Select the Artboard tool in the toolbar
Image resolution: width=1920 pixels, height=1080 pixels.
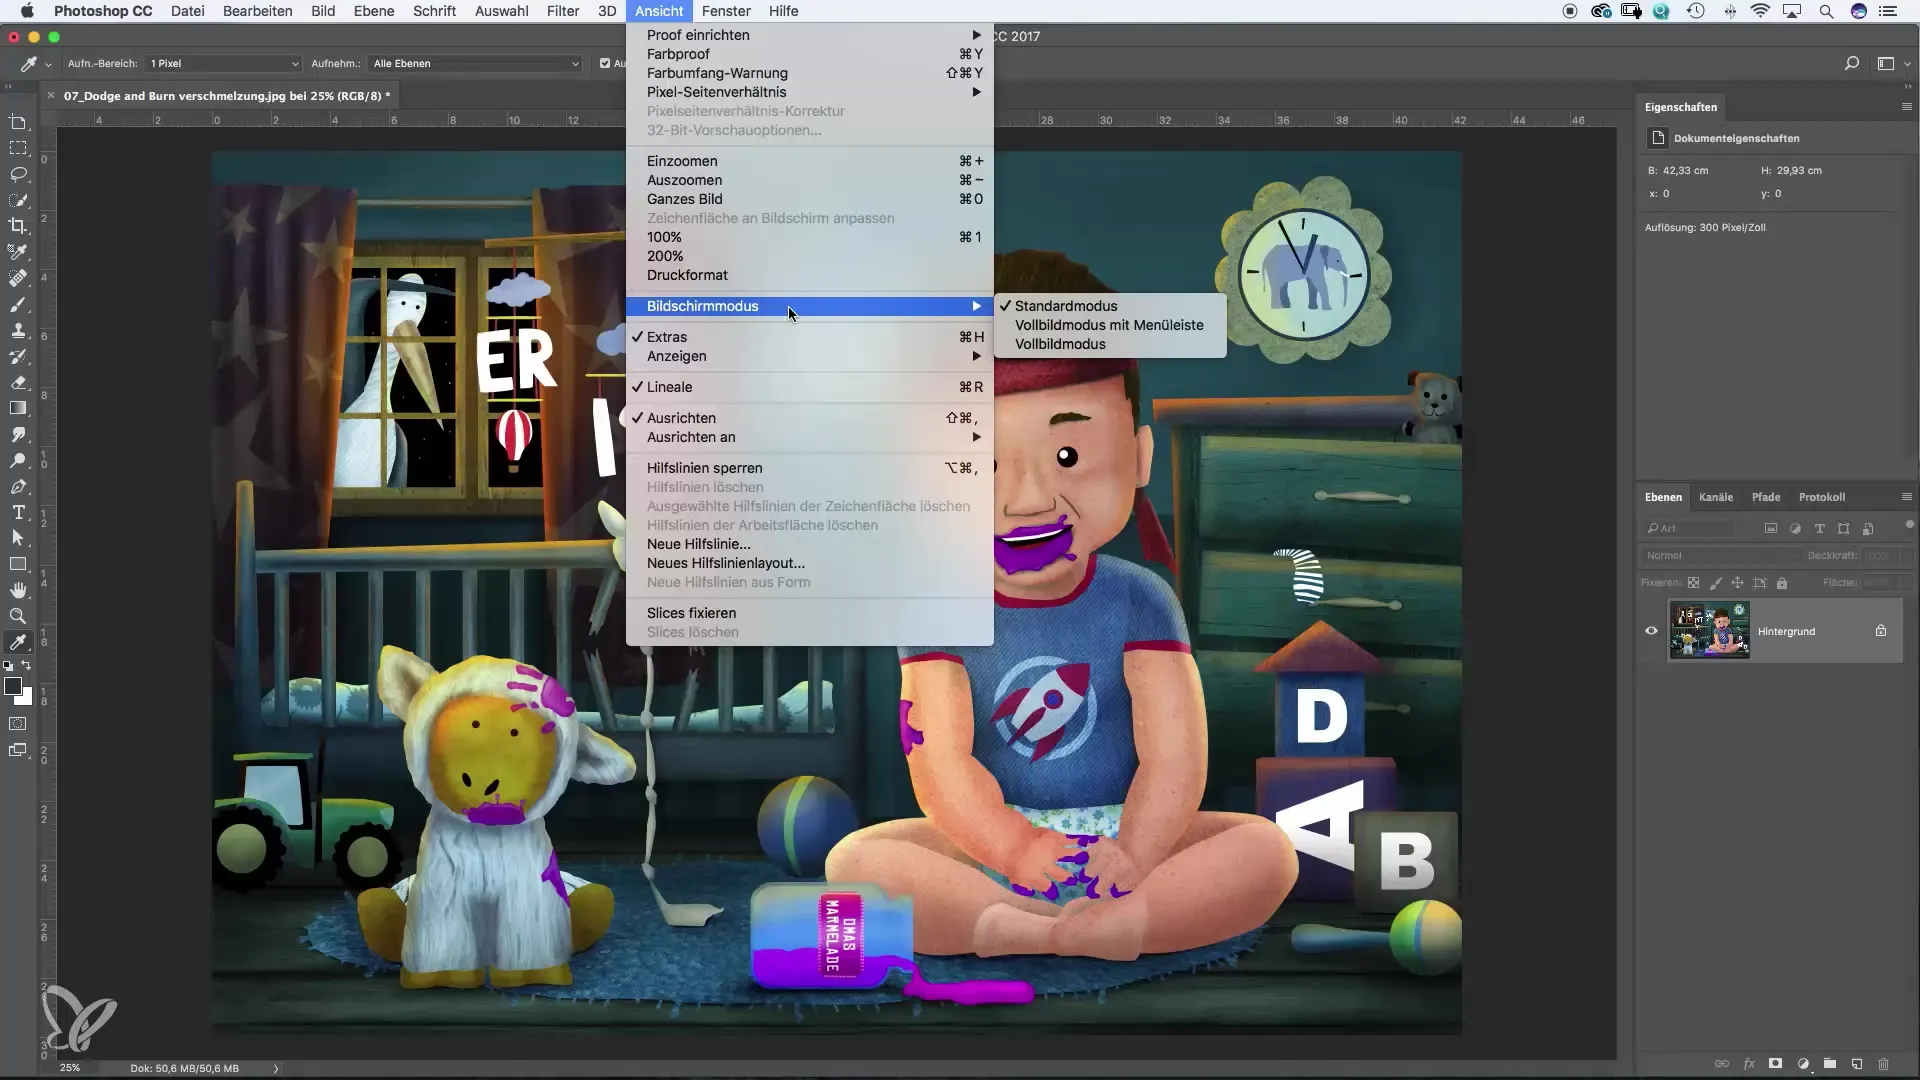18,122
